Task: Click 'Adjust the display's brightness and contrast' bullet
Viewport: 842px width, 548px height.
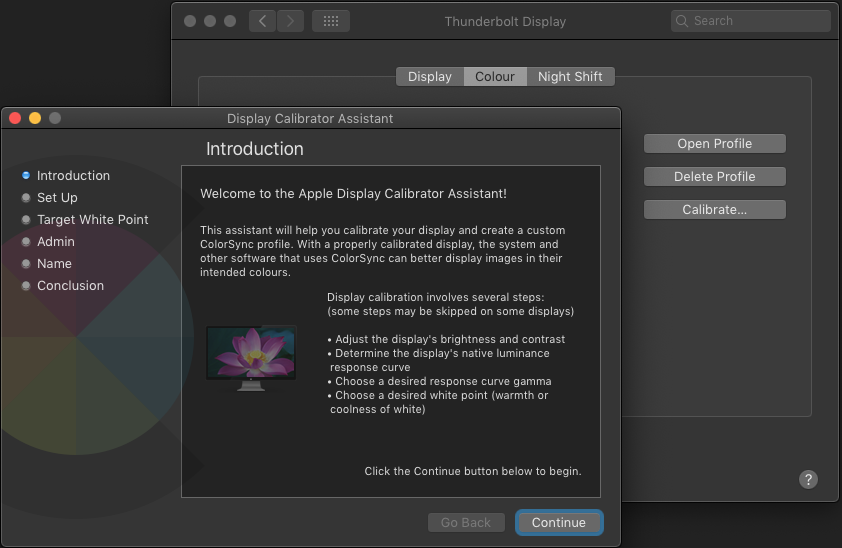Action: point(446,339)
